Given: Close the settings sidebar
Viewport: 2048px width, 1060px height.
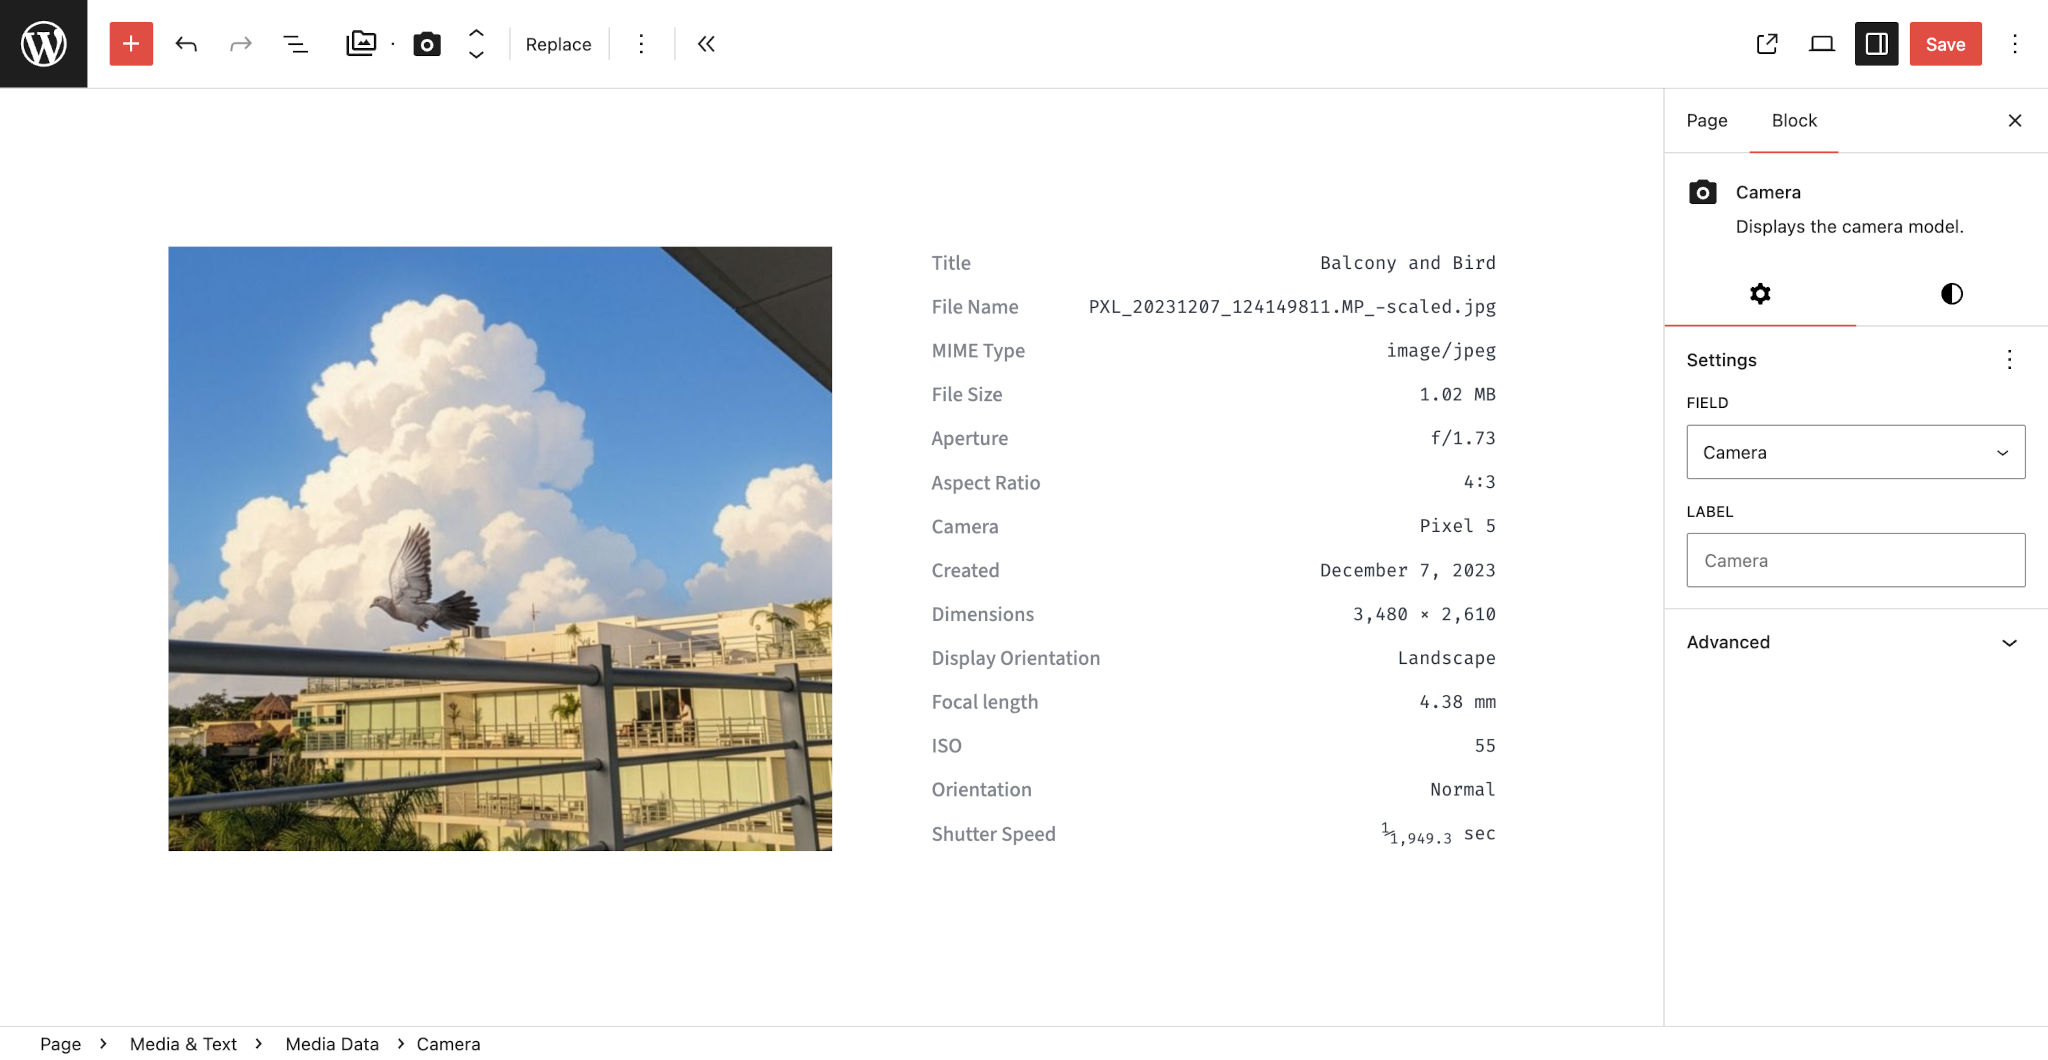Looking at the screenshot, I should pos(2015,120).
